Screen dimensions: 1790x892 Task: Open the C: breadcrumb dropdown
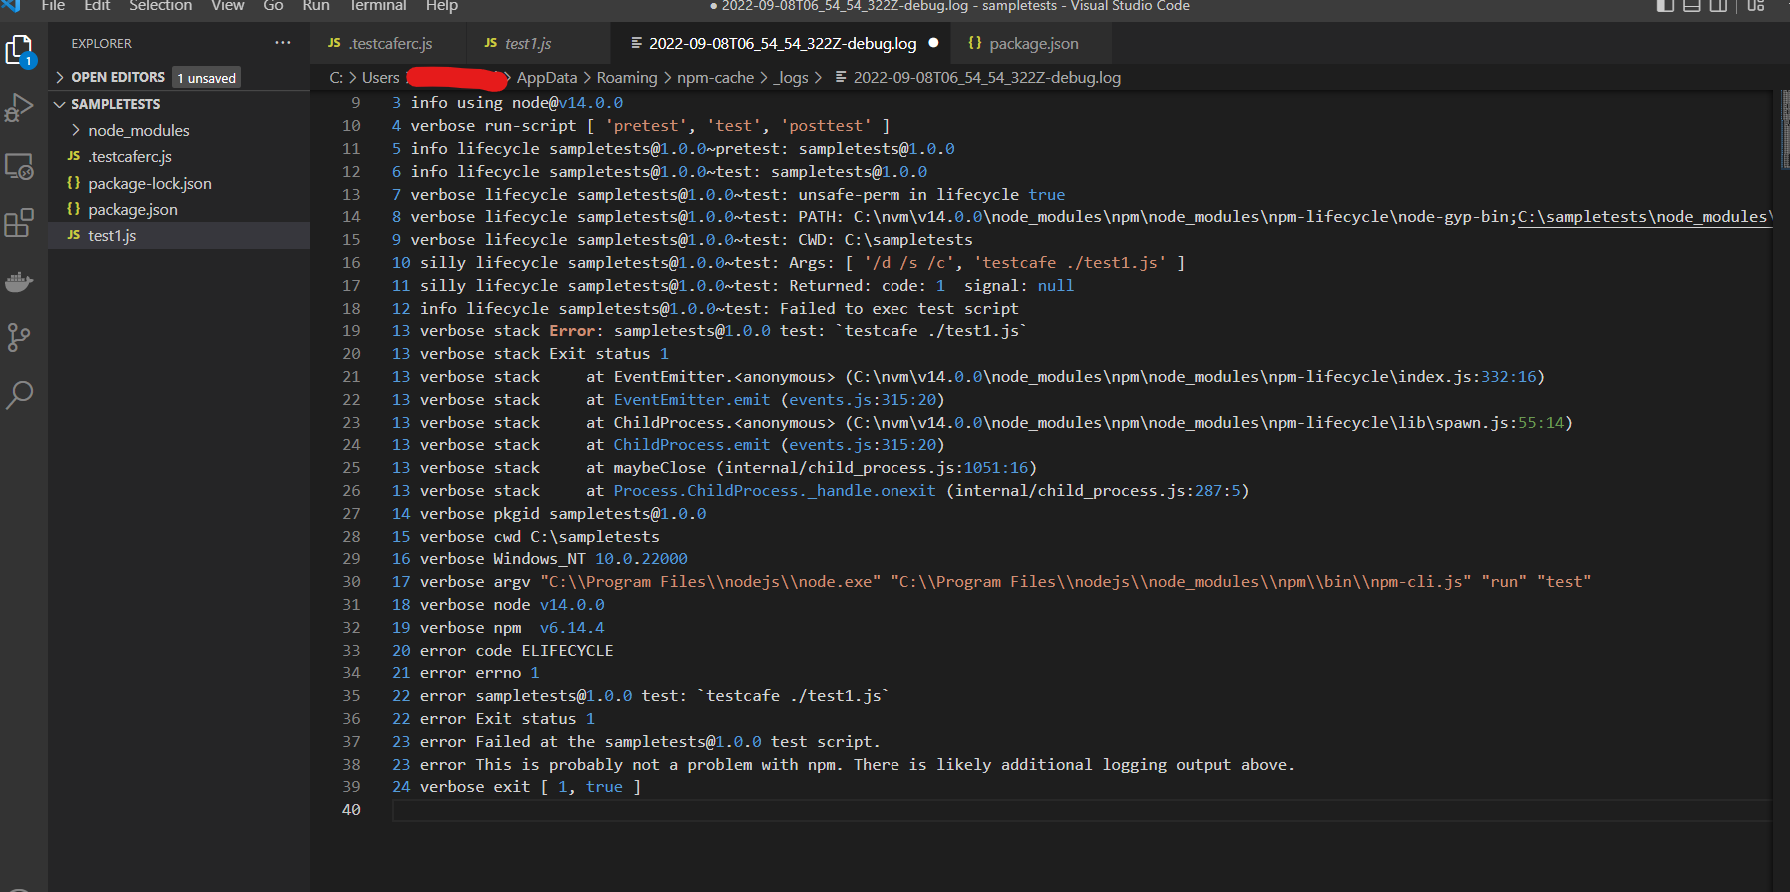pyautogui.click(x=336, y=77)
